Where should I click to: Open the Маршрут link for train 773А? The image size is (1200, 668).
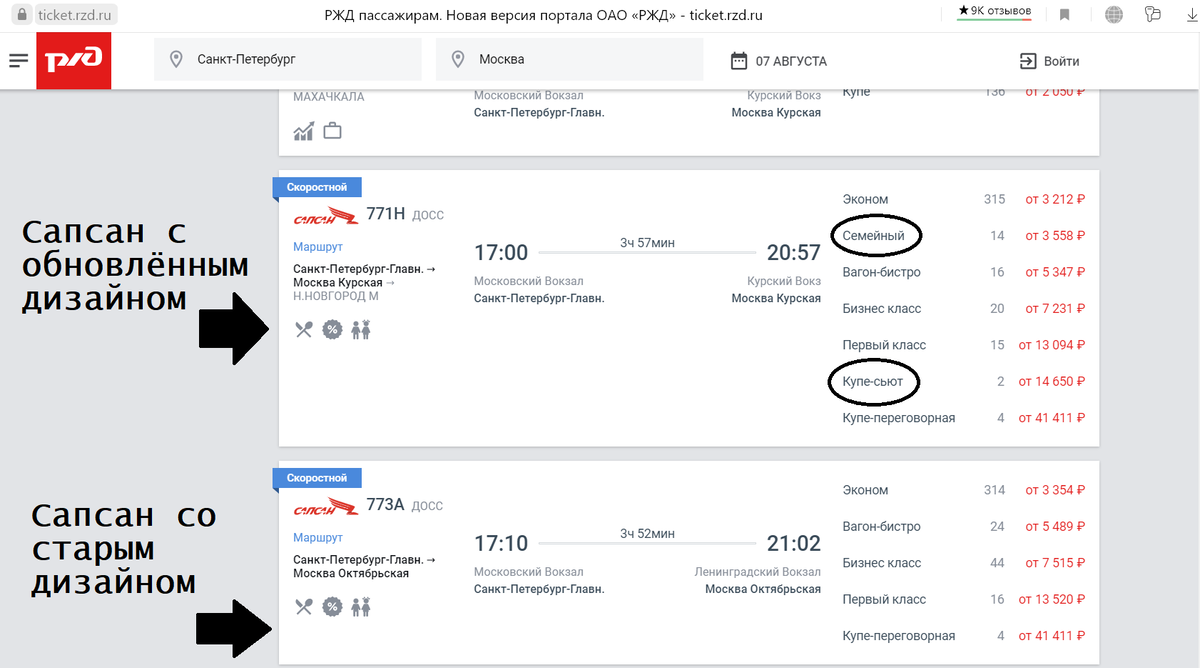coord(318,537)
